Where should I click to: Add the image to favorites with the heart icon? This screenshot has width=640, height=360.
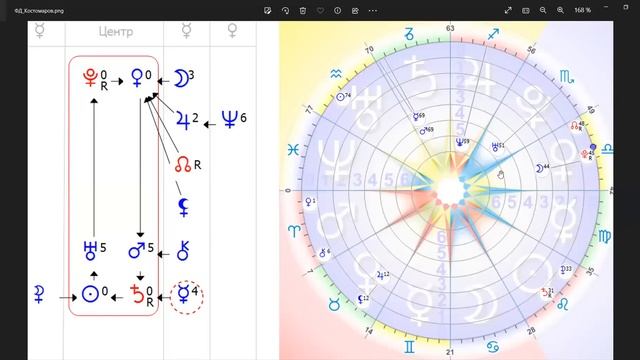tap(320, 11)
